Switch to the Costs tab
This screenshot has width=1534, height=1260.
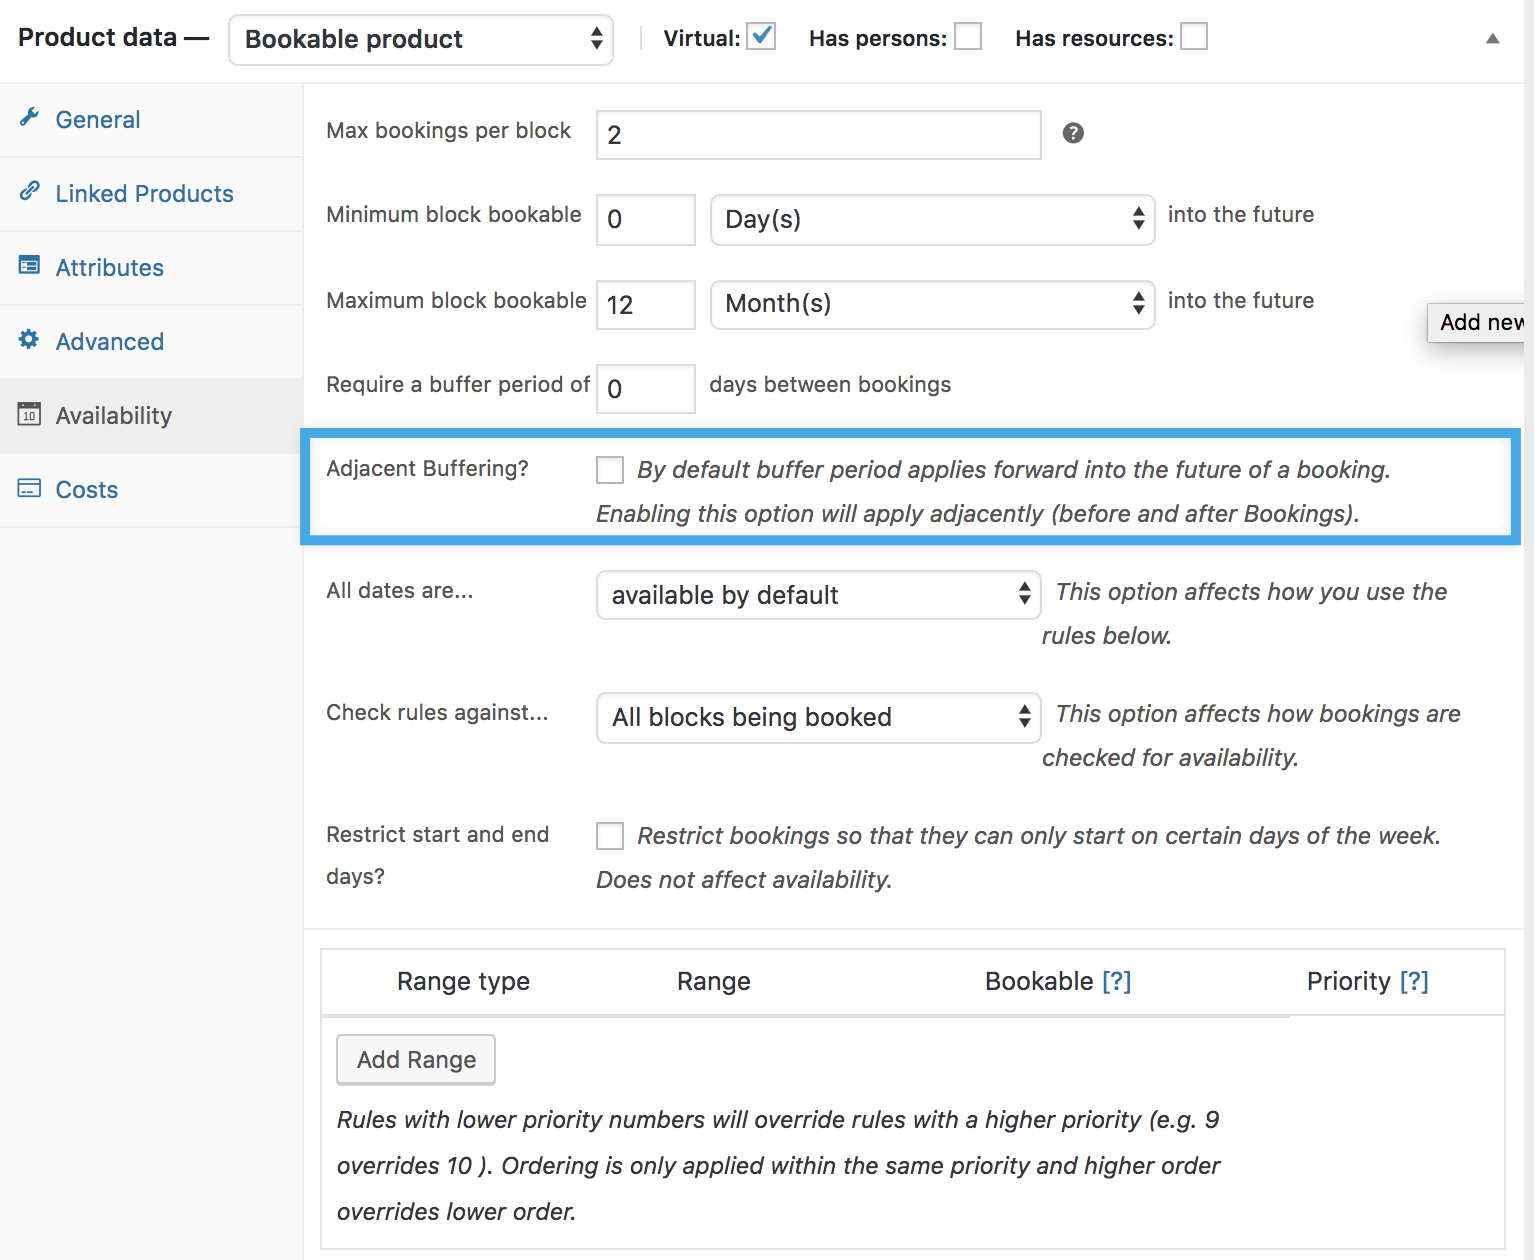click(x=87, y=490)
